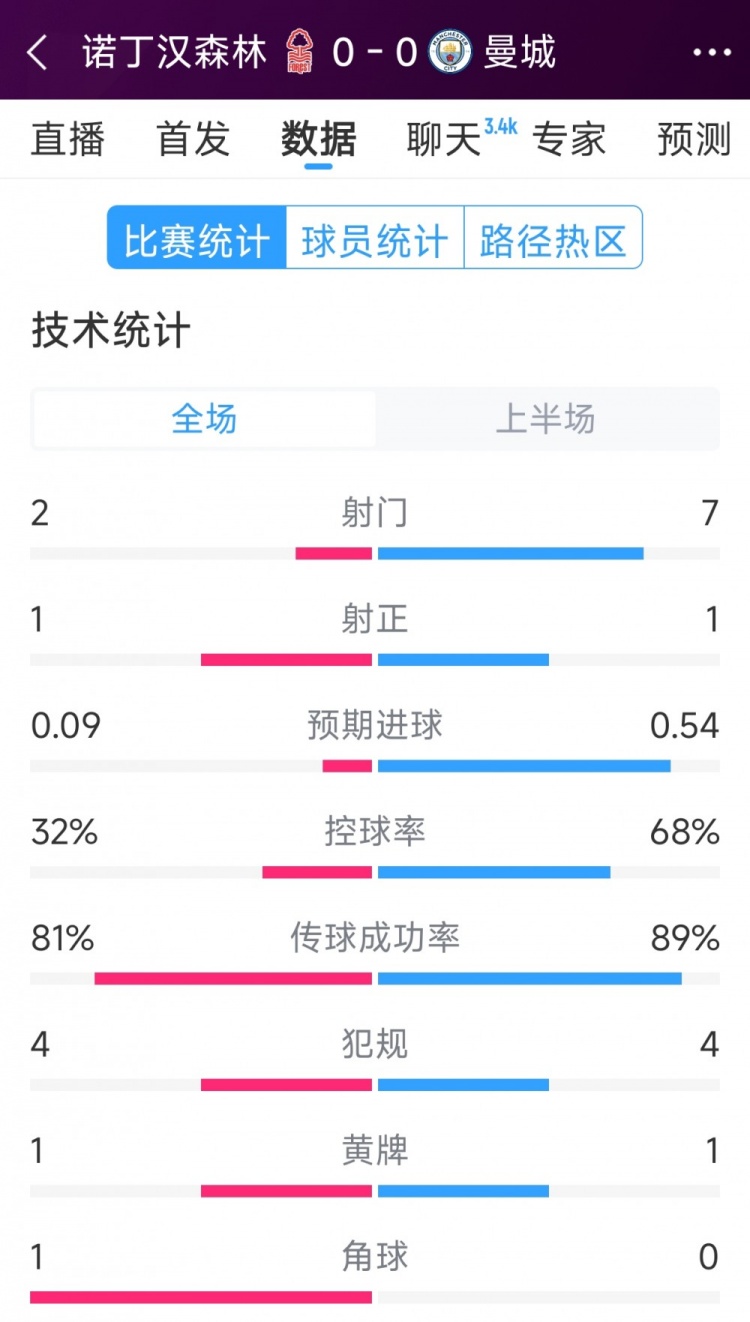Screen dimensions: 750x1322
Task: Open the more options (…) menu
Action: tap(712, 47)
